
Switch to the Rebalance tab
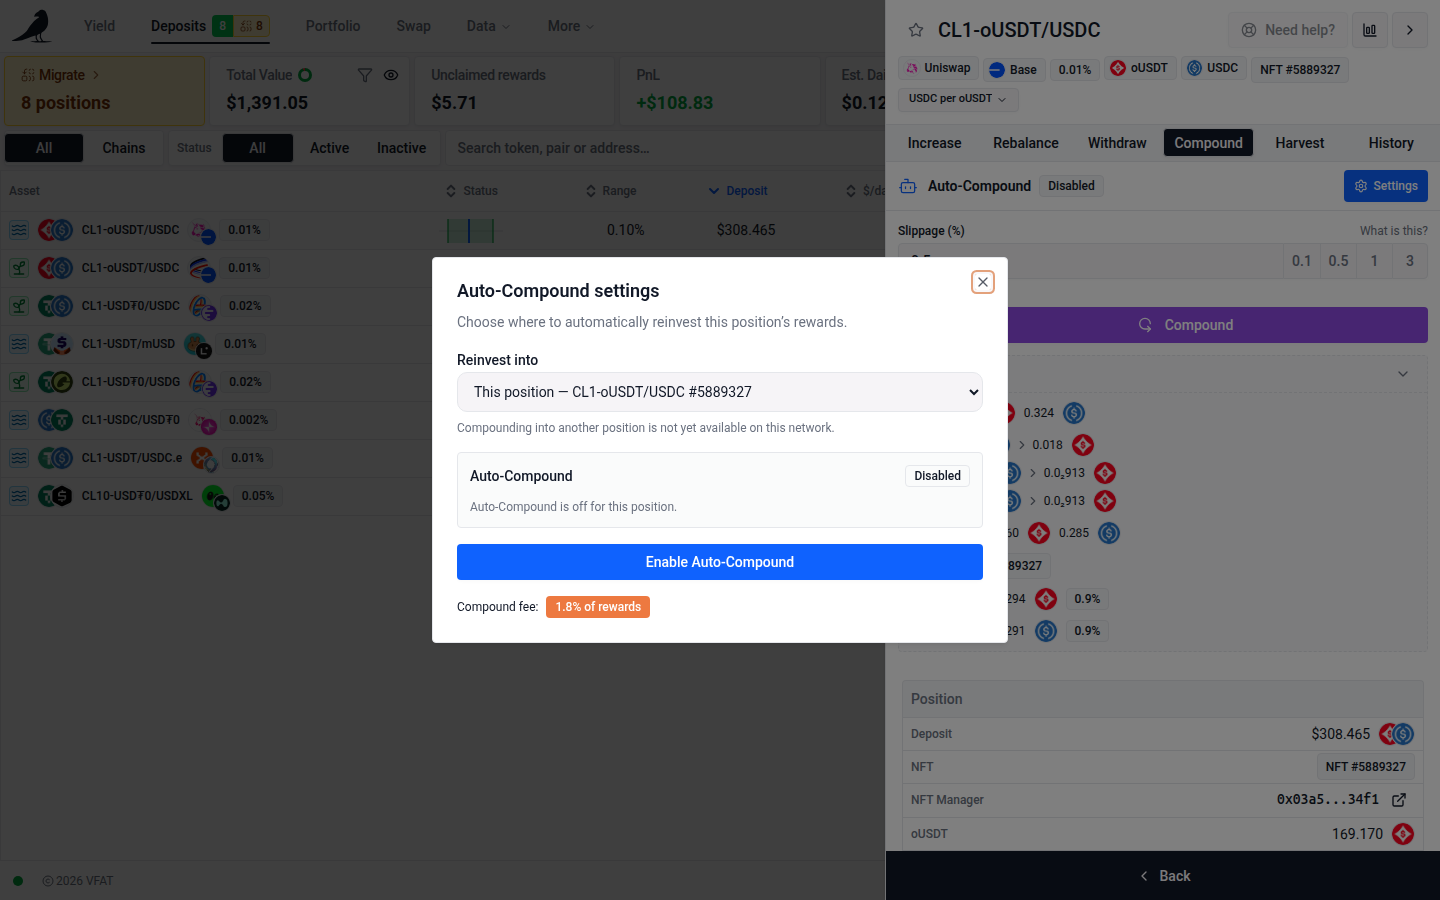1026,143
